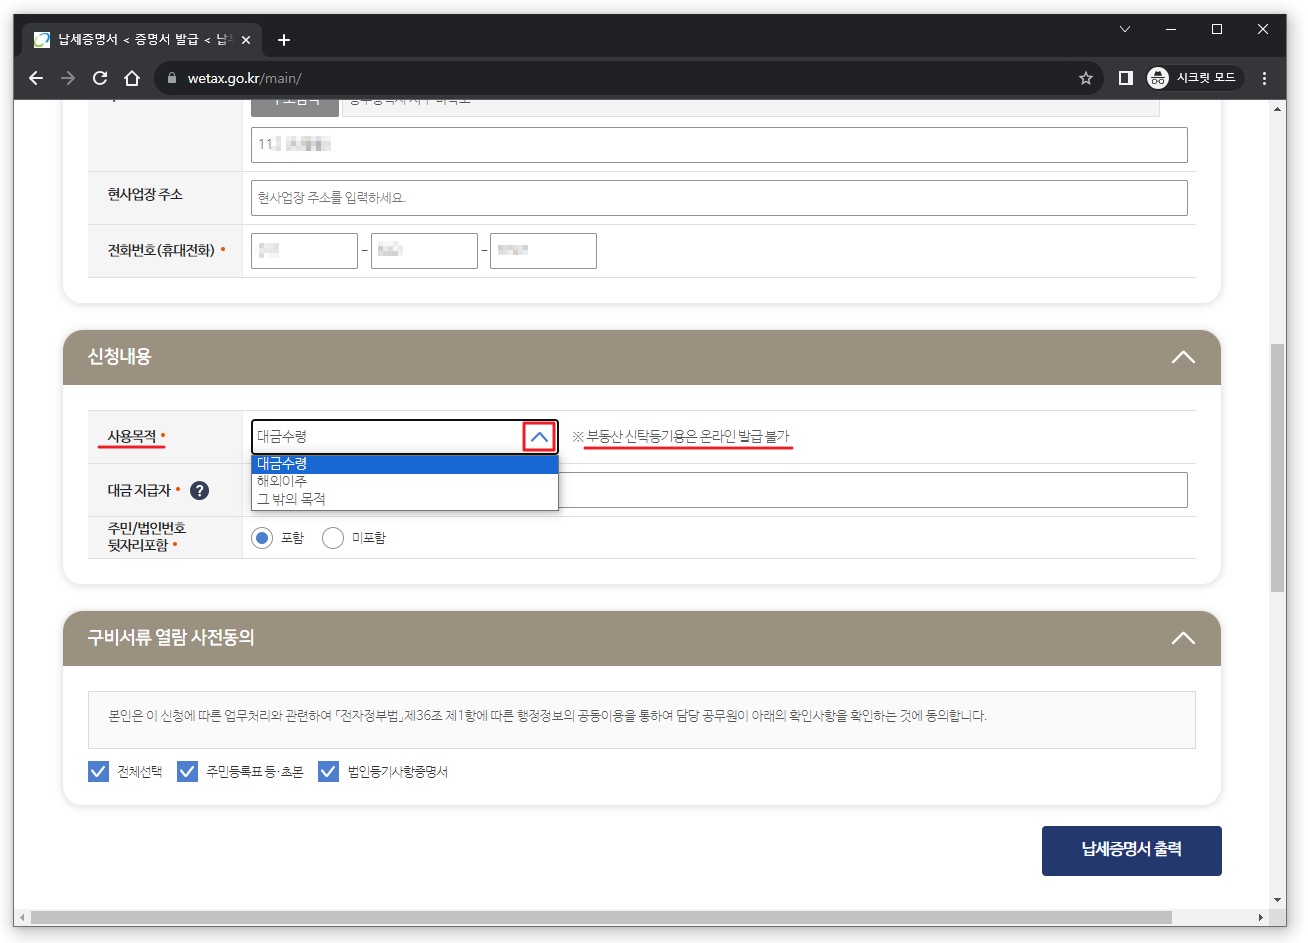
Task: Select the 미포함 radio button
Action: coord(333,538)
